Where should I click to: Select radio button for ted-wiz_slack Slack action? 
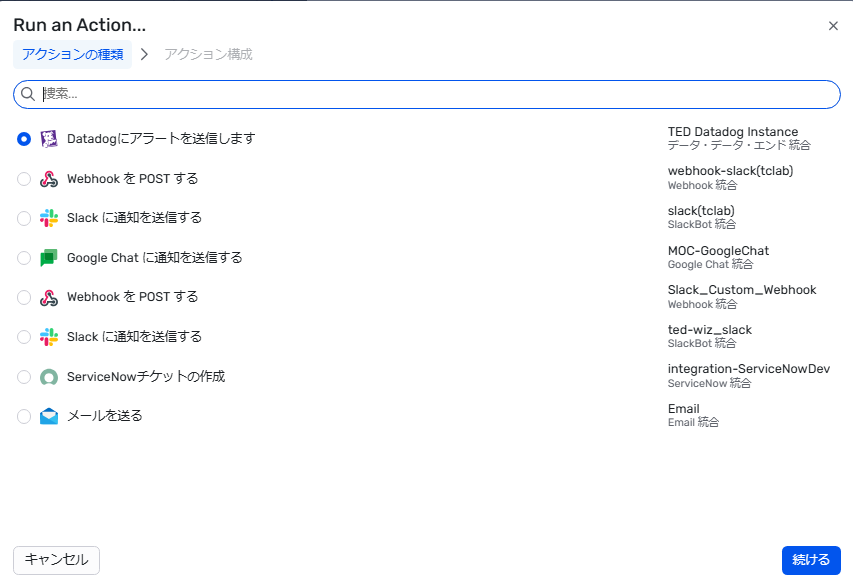(x=24, y=337)
